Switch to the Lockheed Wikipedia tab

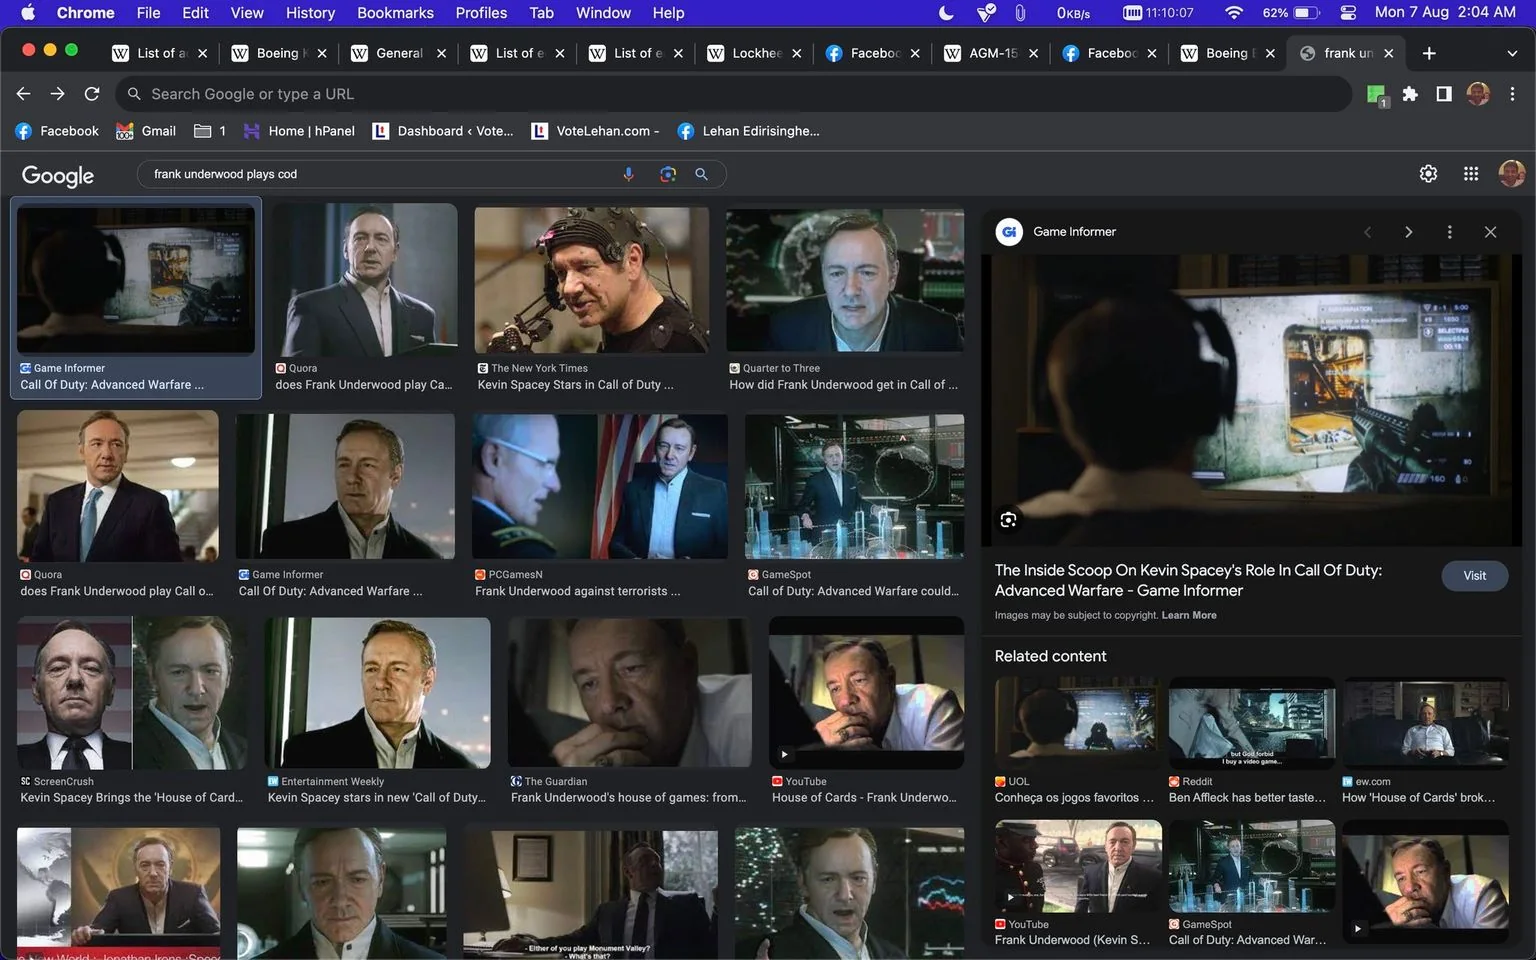(x=755, y=53)
